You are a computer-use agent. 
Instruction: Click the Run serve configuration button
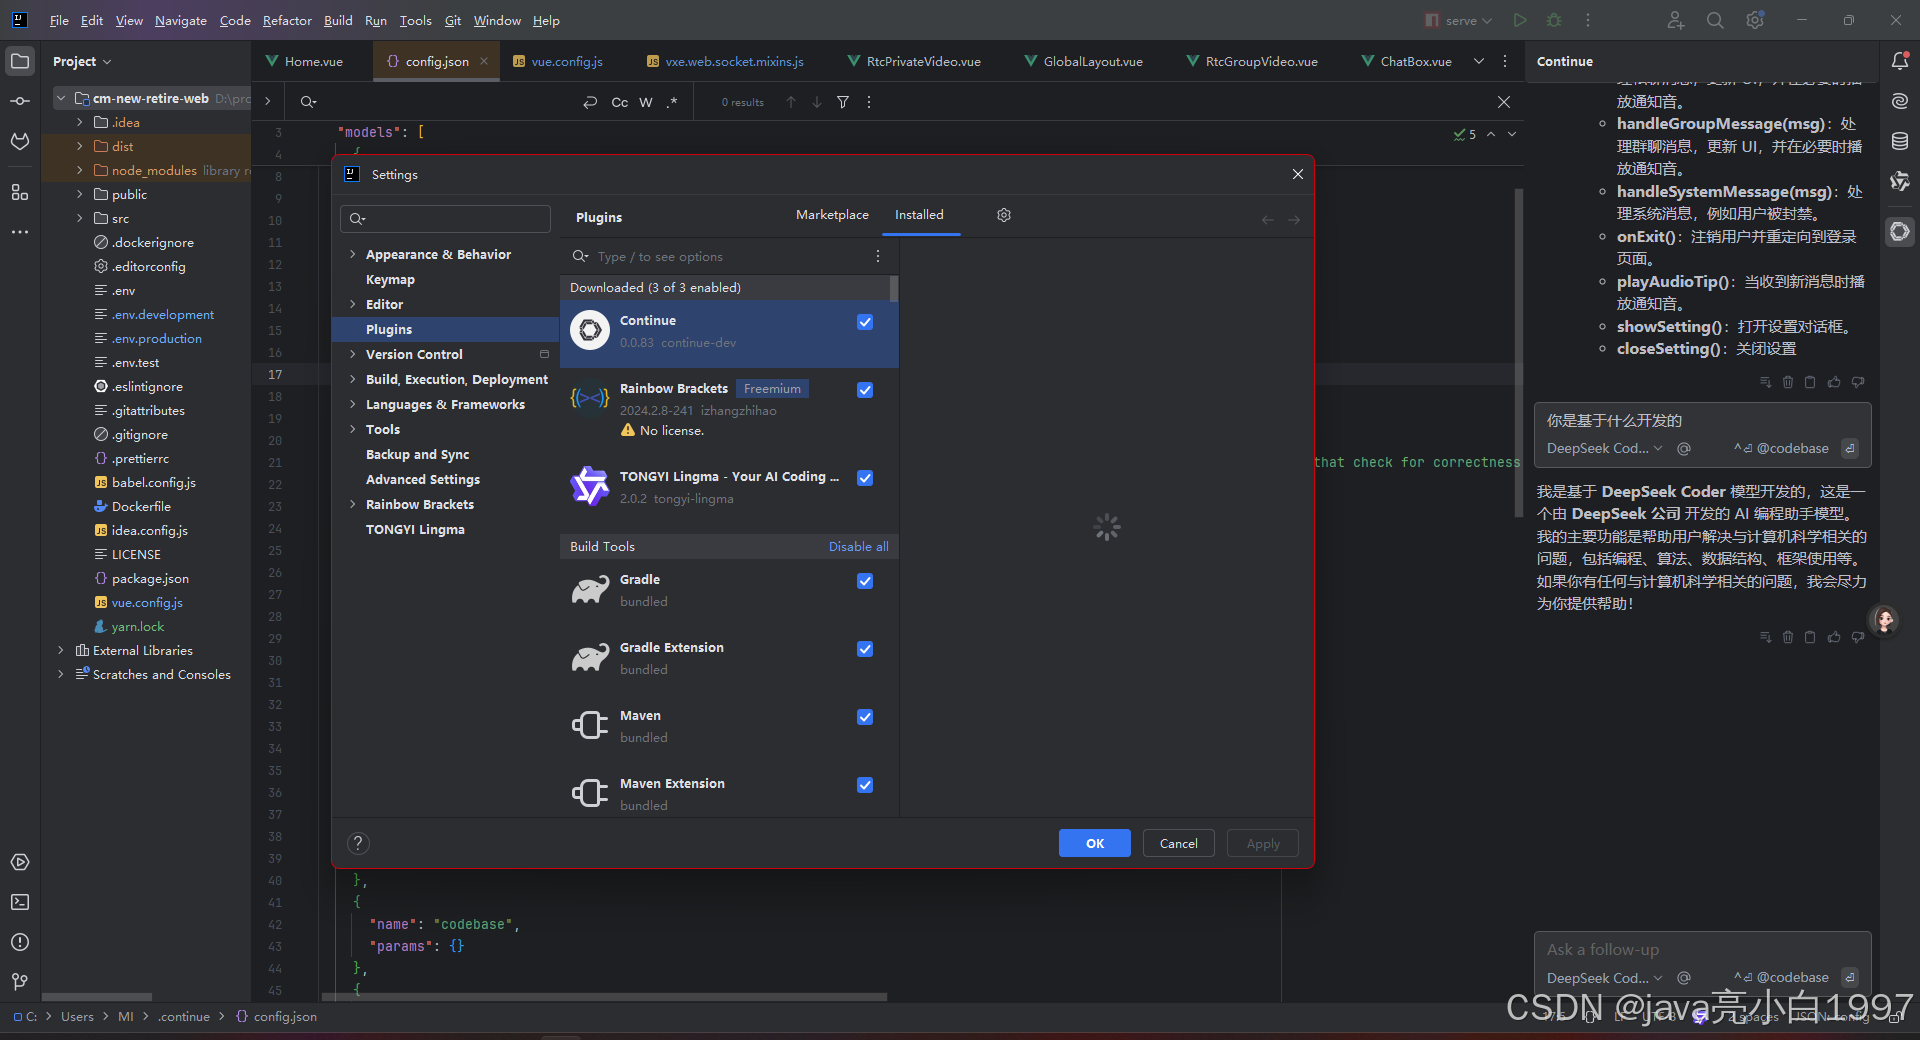coord(1520,20)
